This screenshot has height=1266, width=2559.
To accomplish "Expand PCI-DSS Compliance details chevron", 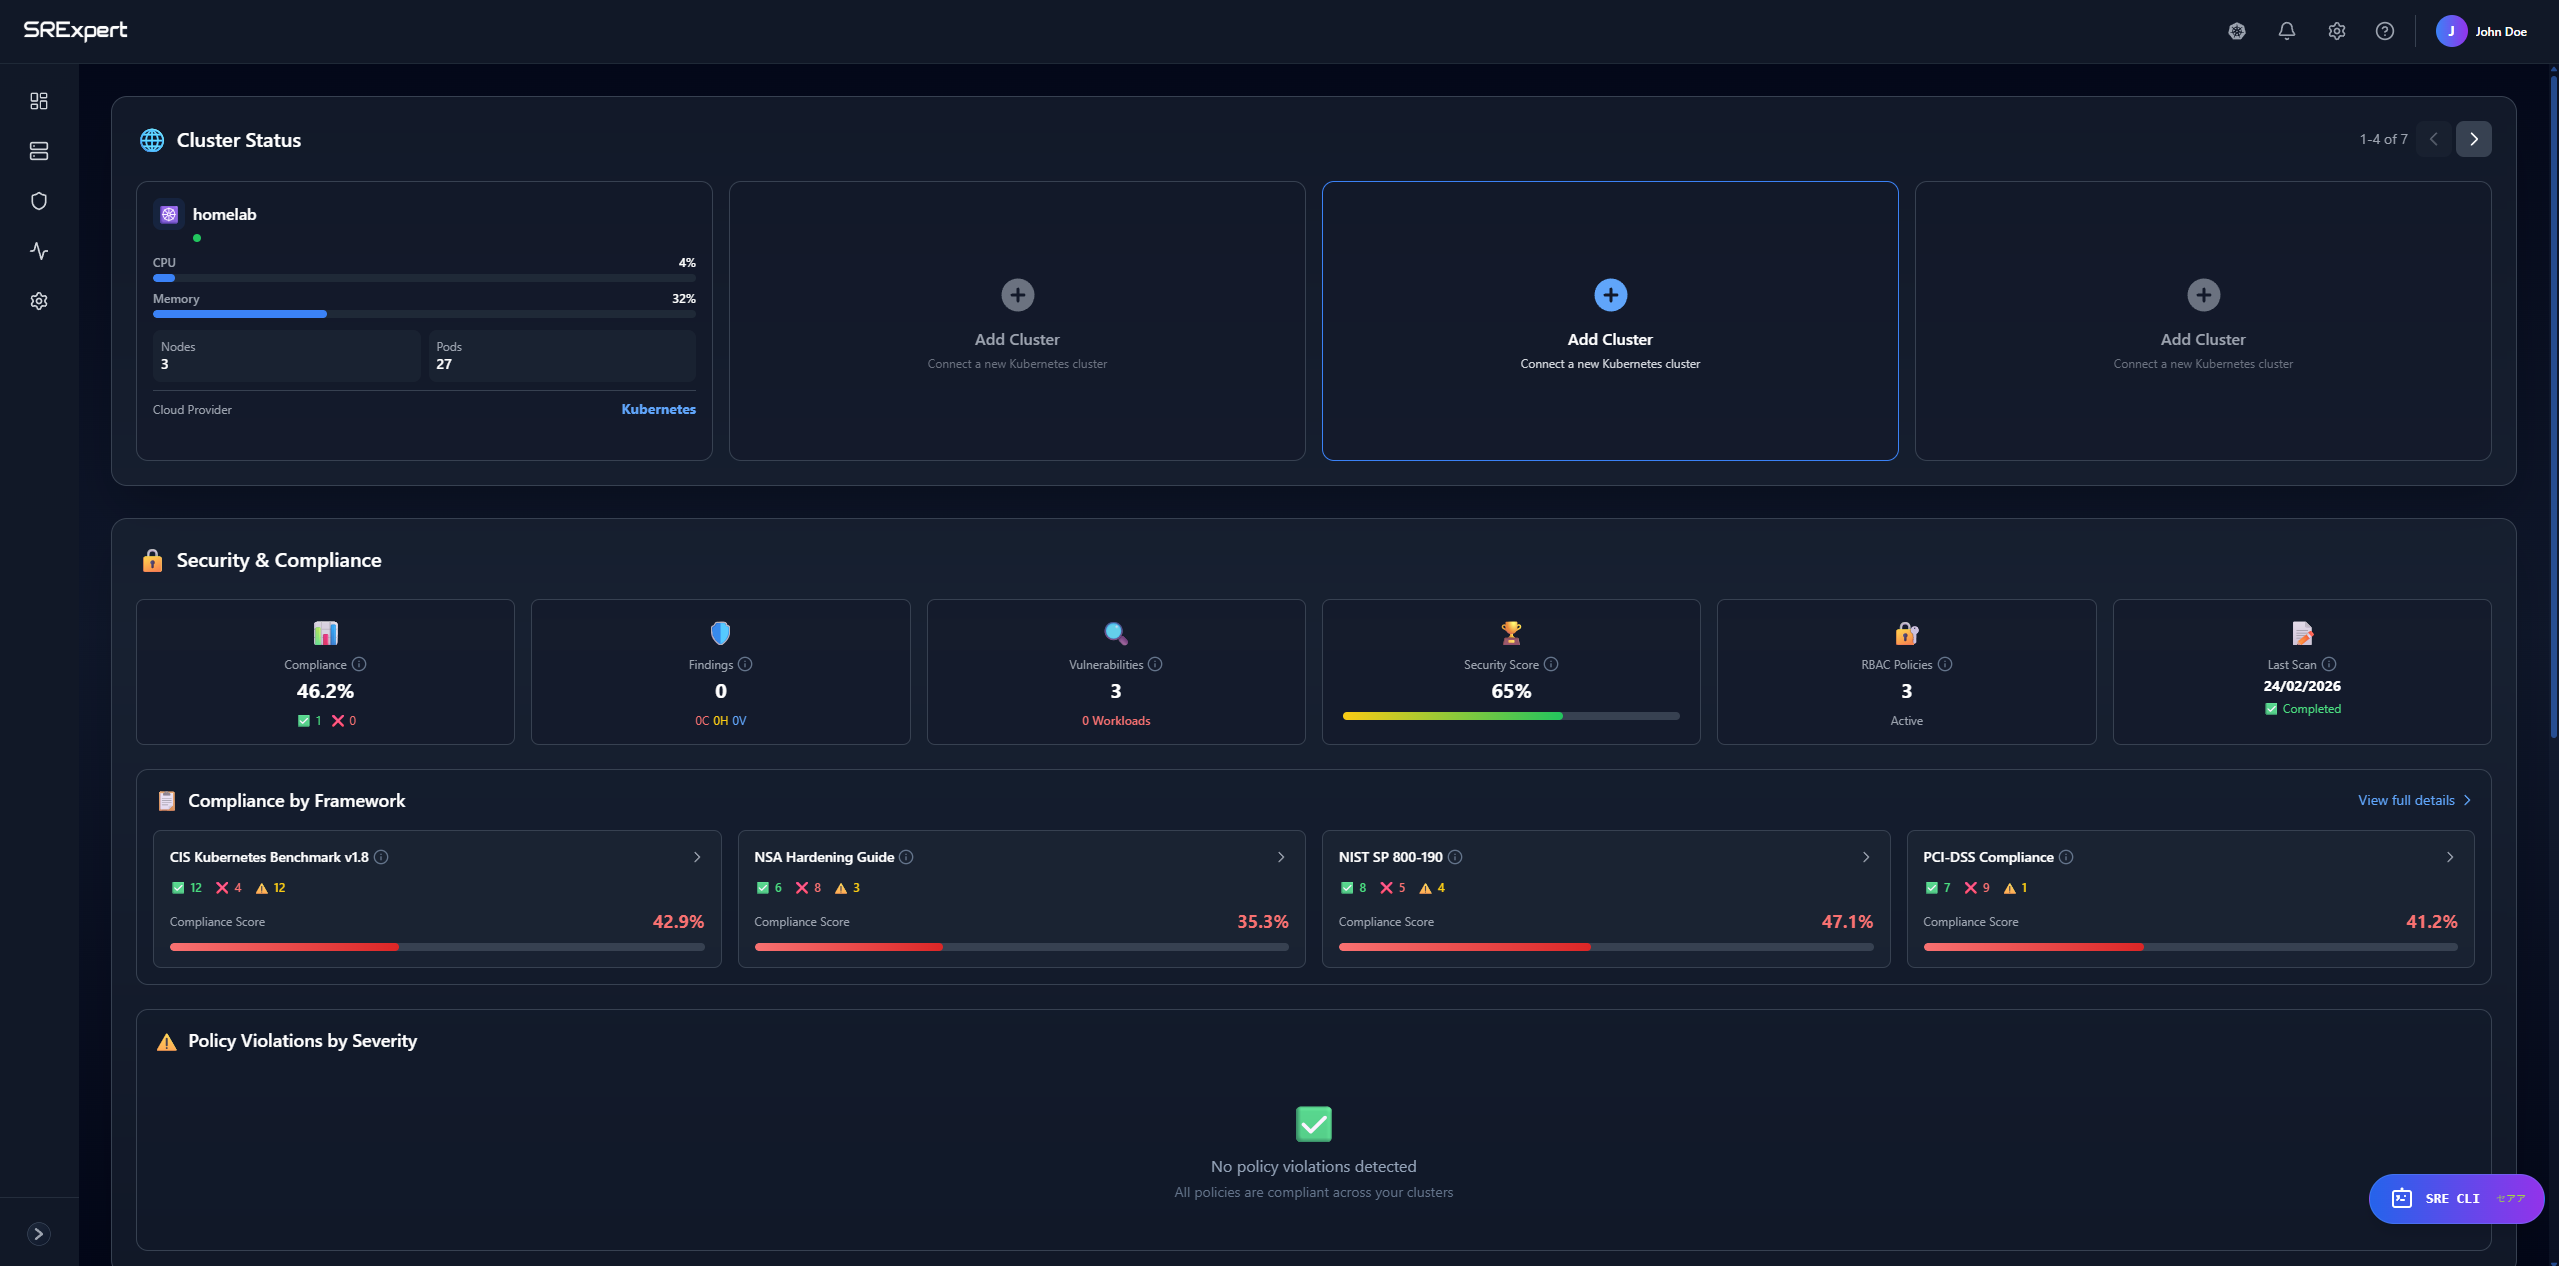I will click(2449, 857).
